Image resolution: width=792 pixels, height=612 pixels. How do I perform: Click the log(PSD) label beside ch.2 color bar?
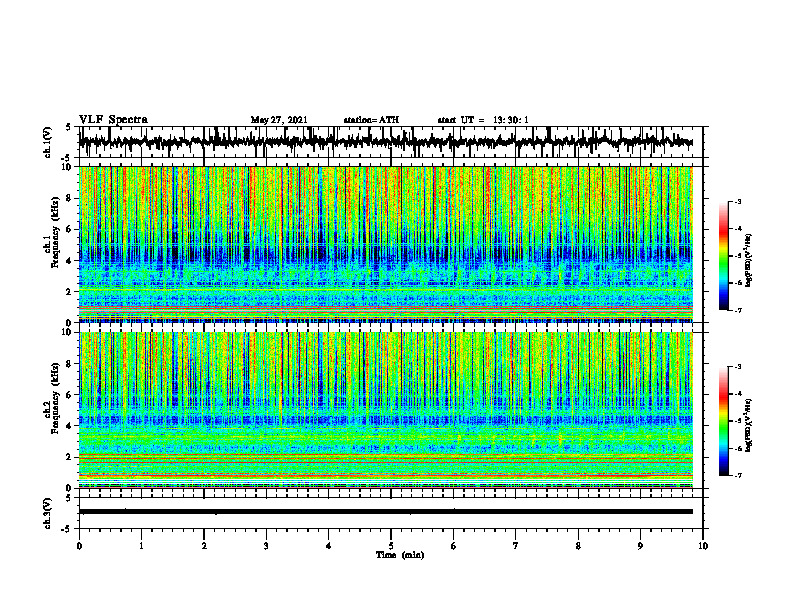748,426
